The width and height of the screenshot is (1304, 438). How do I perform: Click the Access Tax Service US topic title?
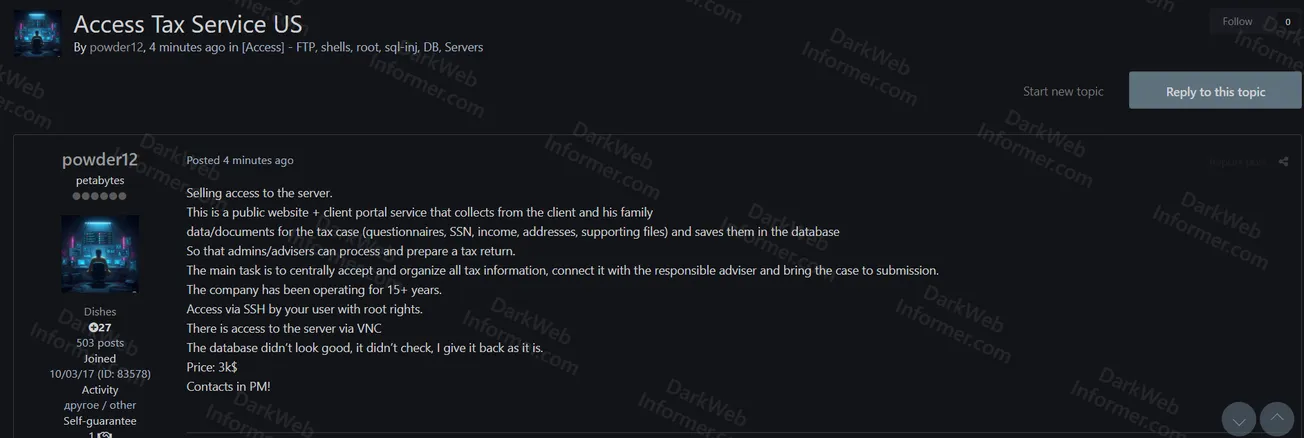[188, 23]
